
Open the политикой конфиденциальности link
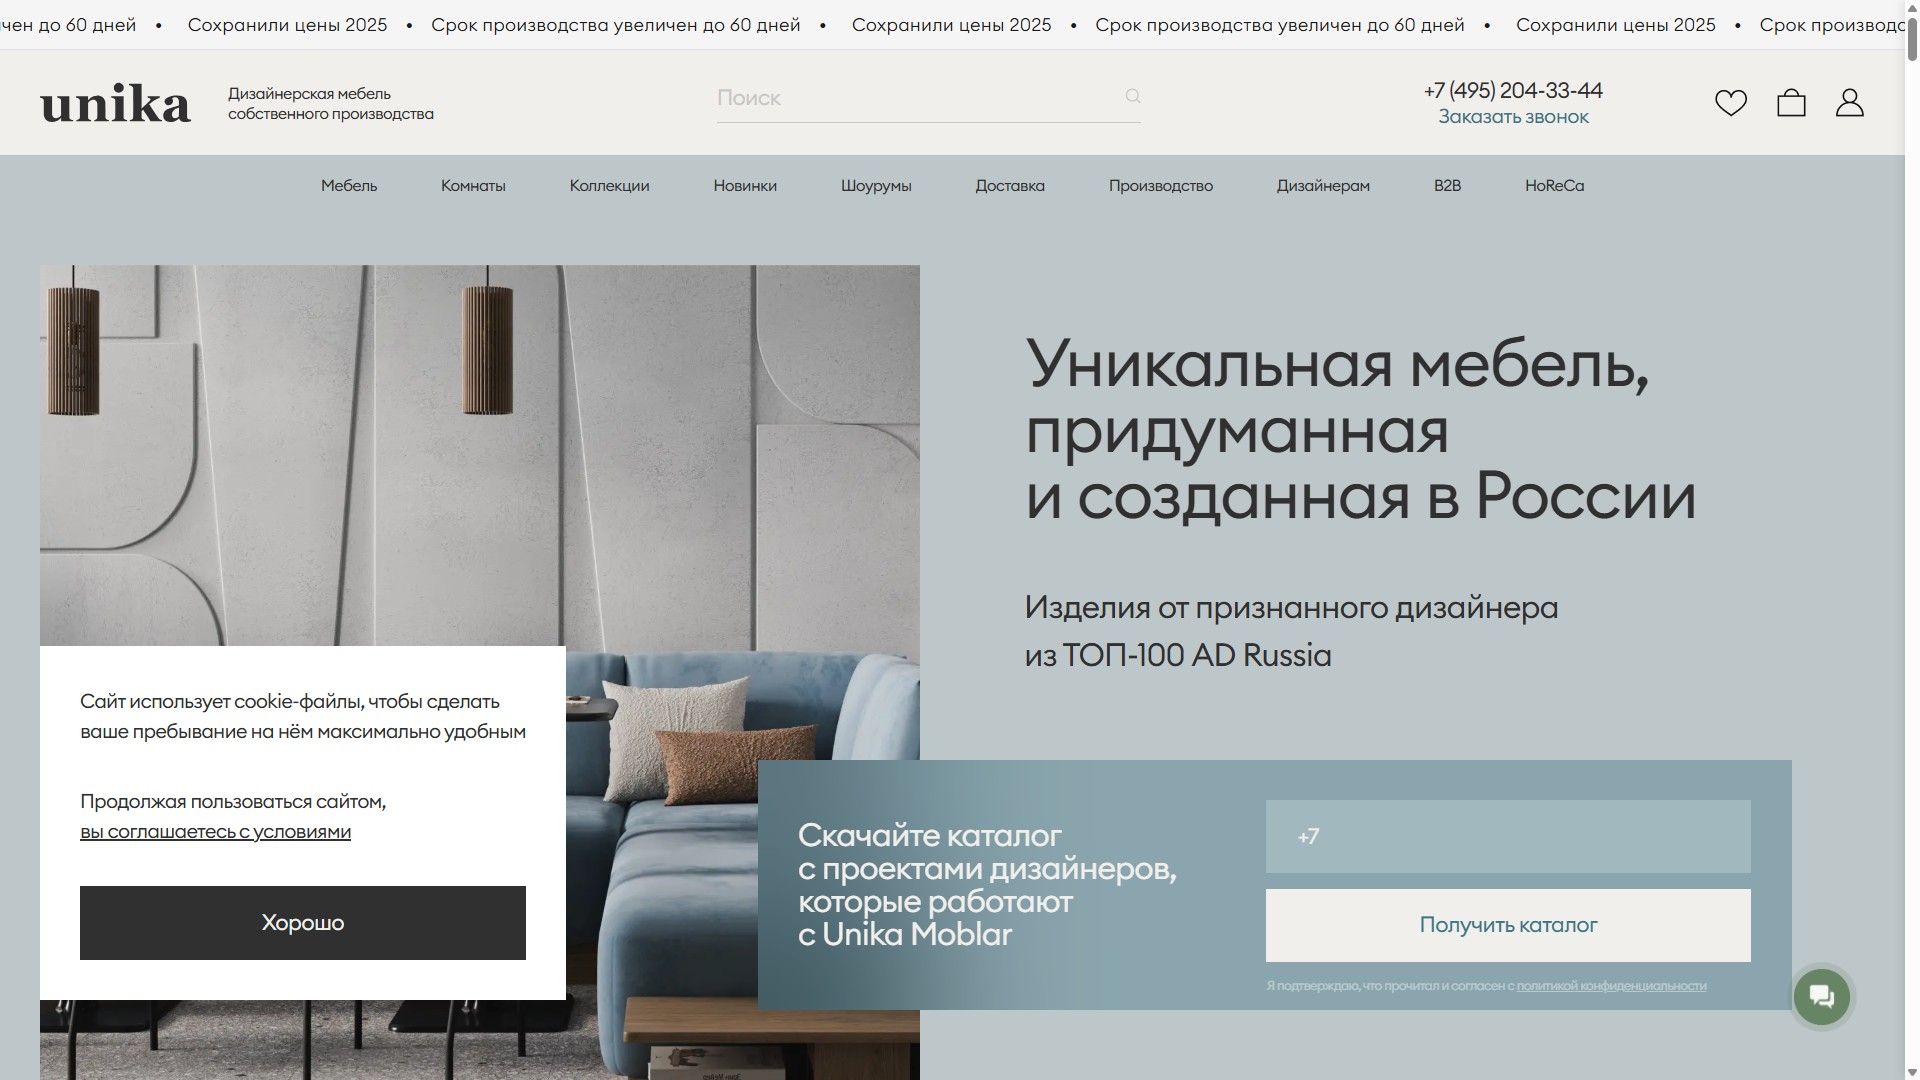(1611, 986)
